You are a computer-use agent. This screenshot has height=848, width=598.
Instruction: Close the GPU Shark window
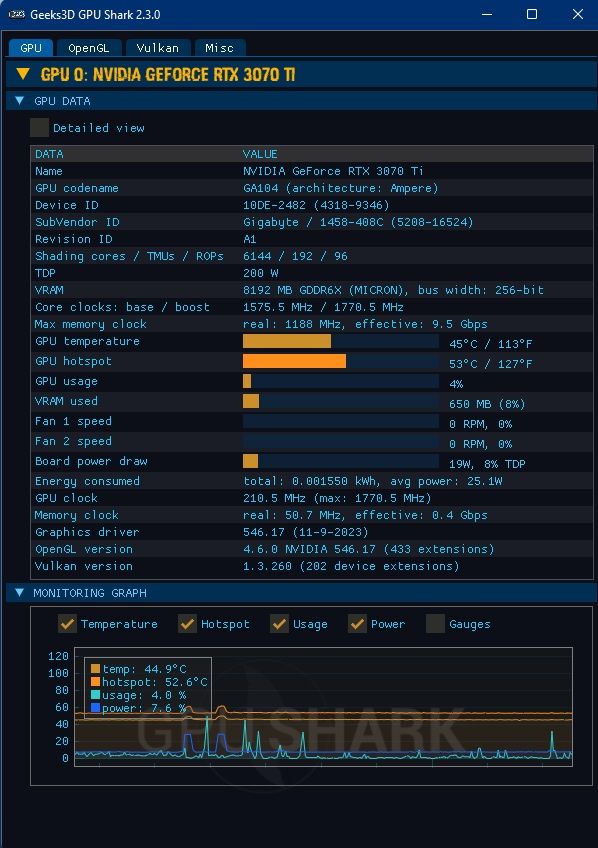[577, 15]
